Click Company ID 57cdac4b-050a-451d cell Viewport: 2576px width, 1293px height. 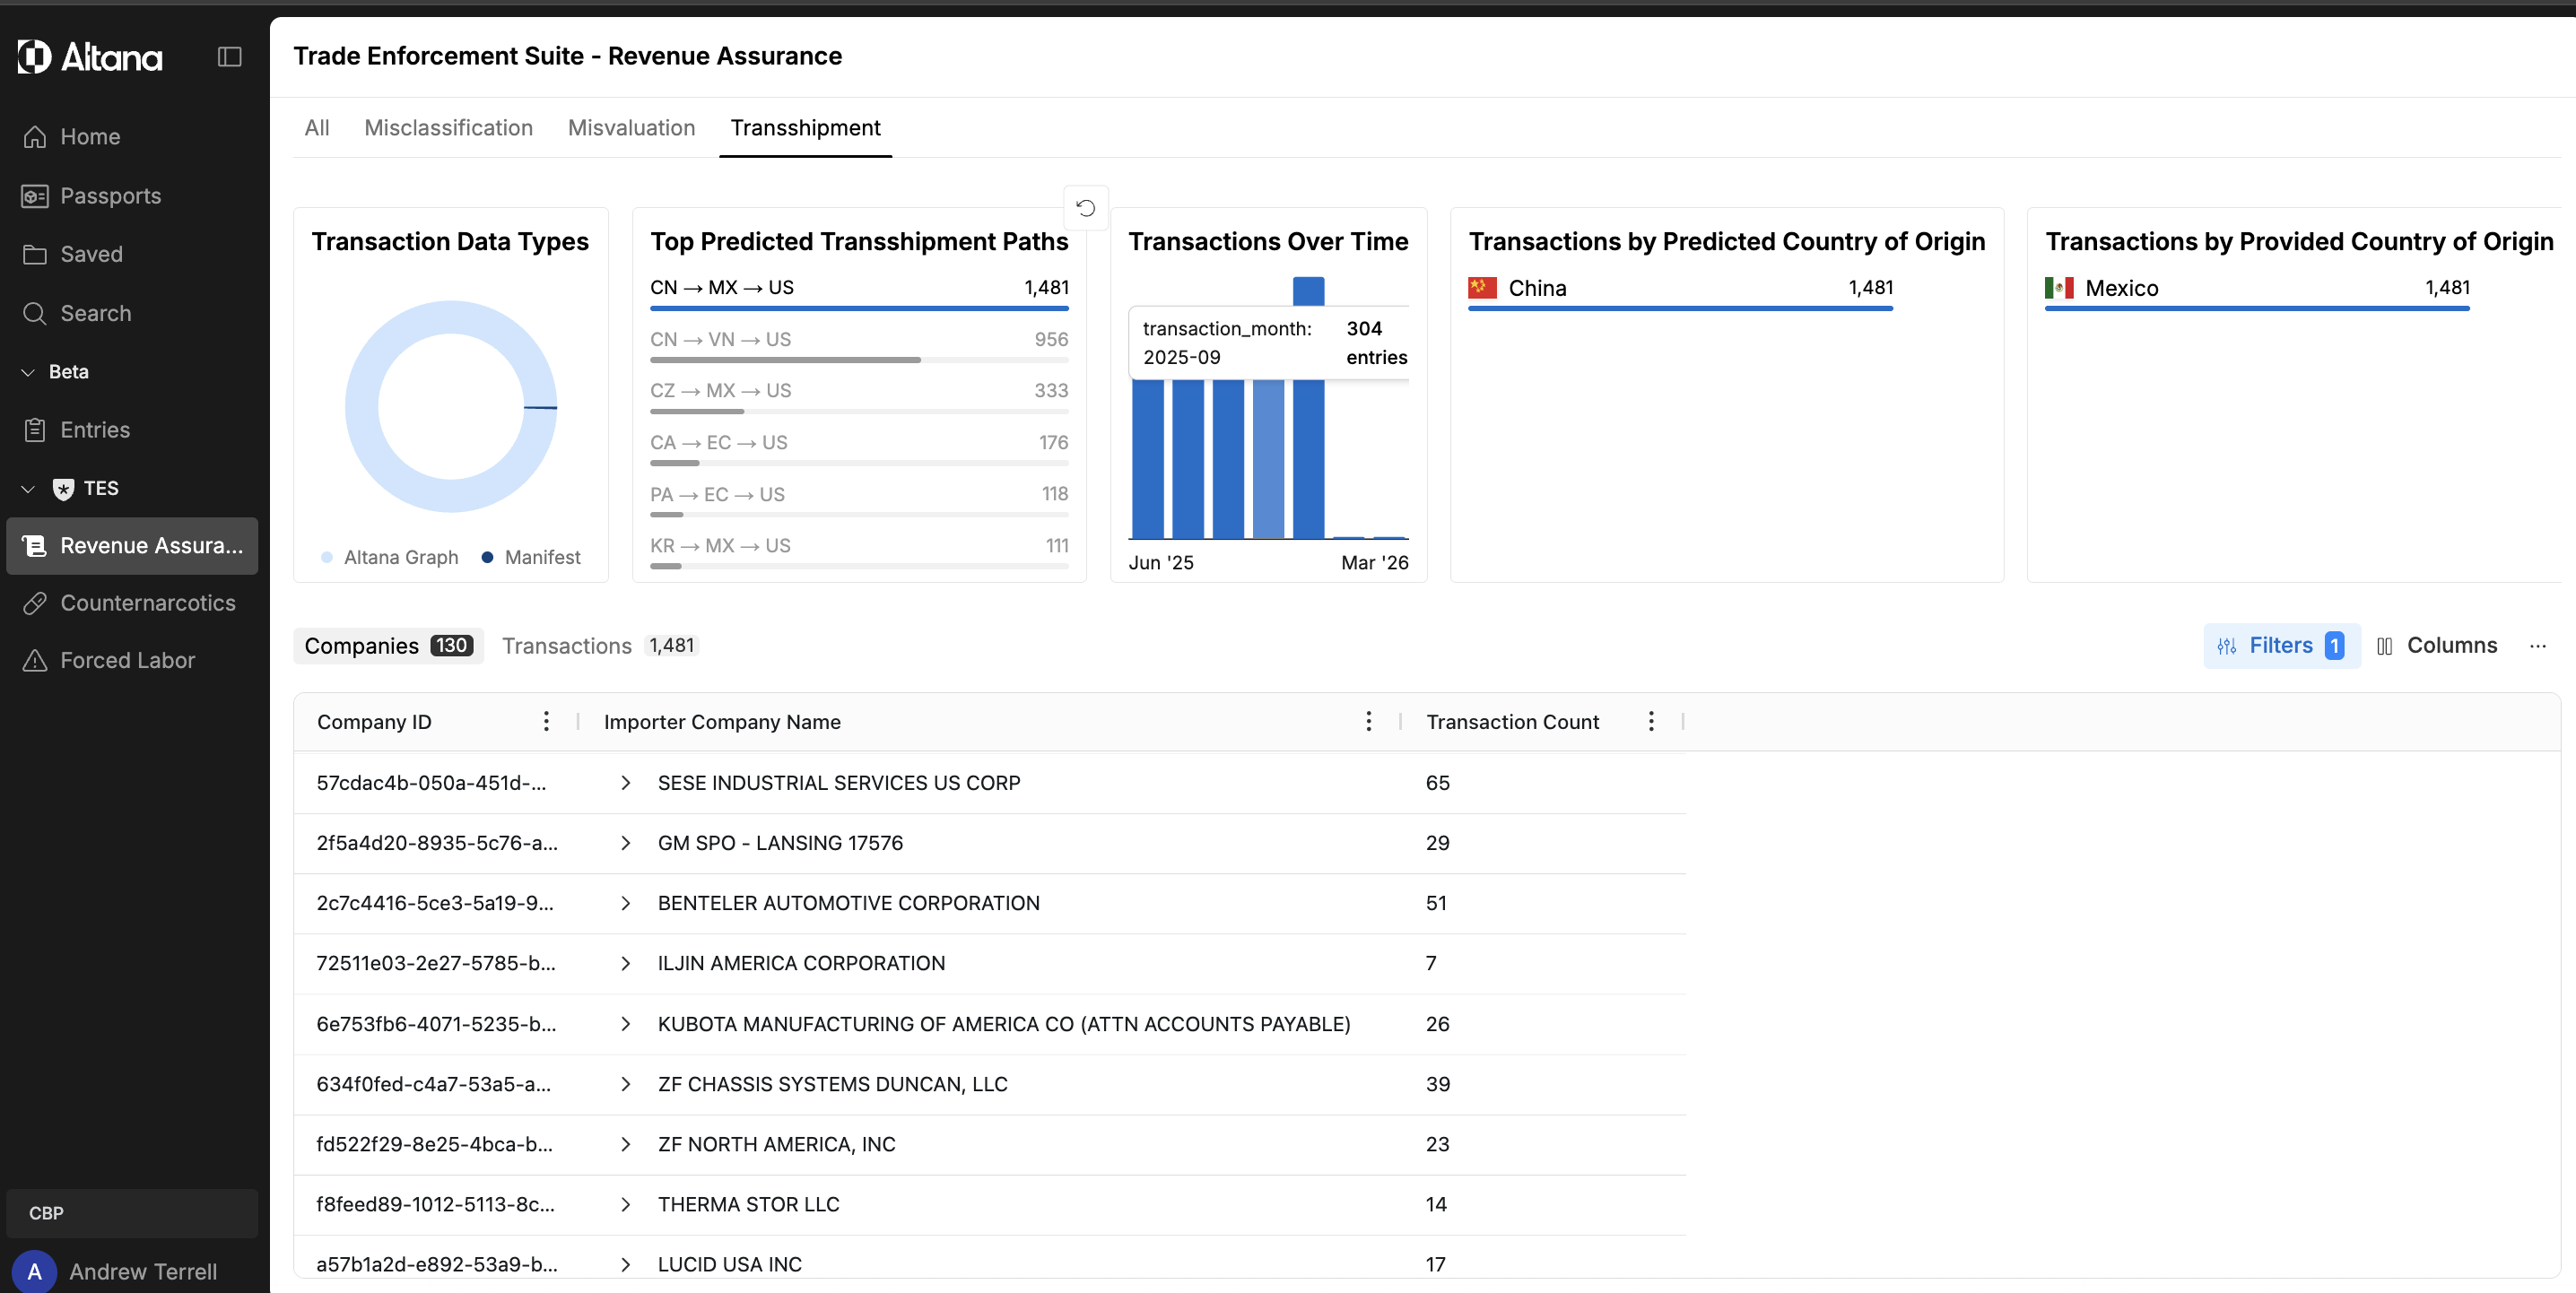431,783
